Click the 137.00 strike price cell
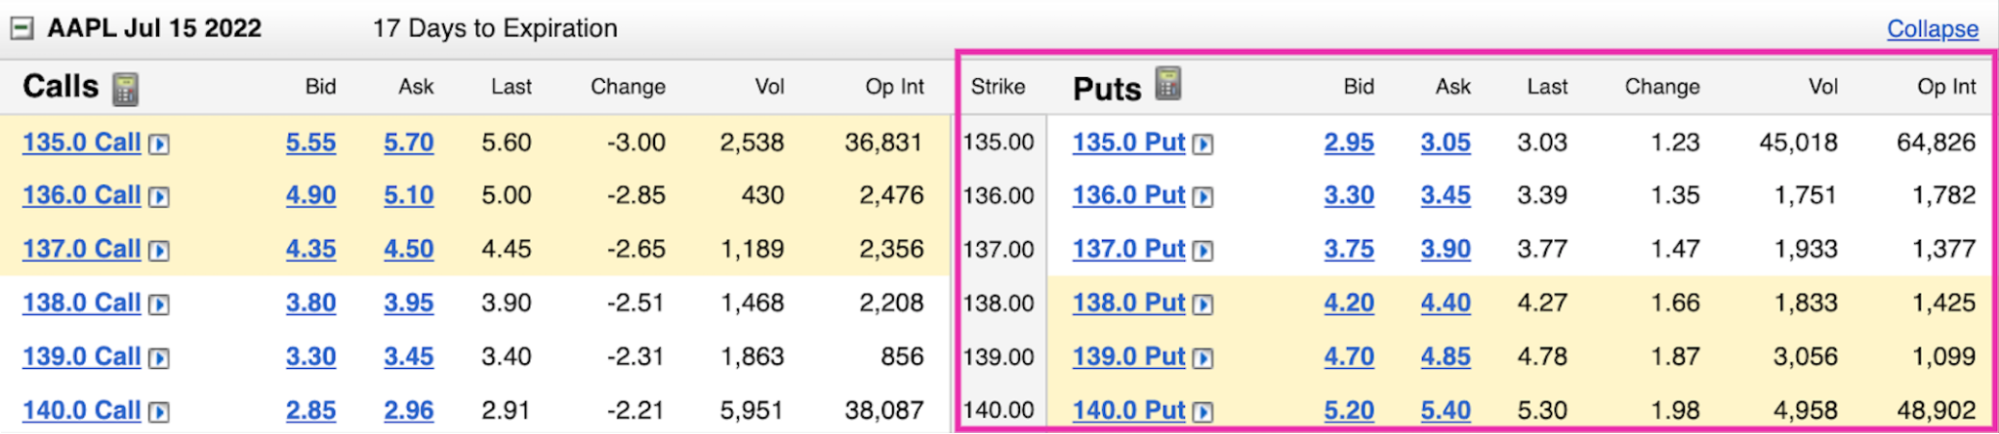This screenshot has height=434, width=1999. [998, 249]
